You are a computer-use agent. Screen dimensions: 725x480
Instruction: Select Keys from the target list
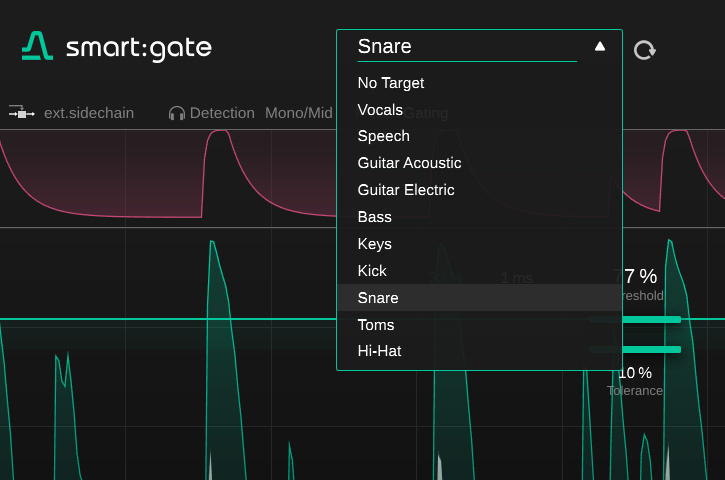(375, 244)
